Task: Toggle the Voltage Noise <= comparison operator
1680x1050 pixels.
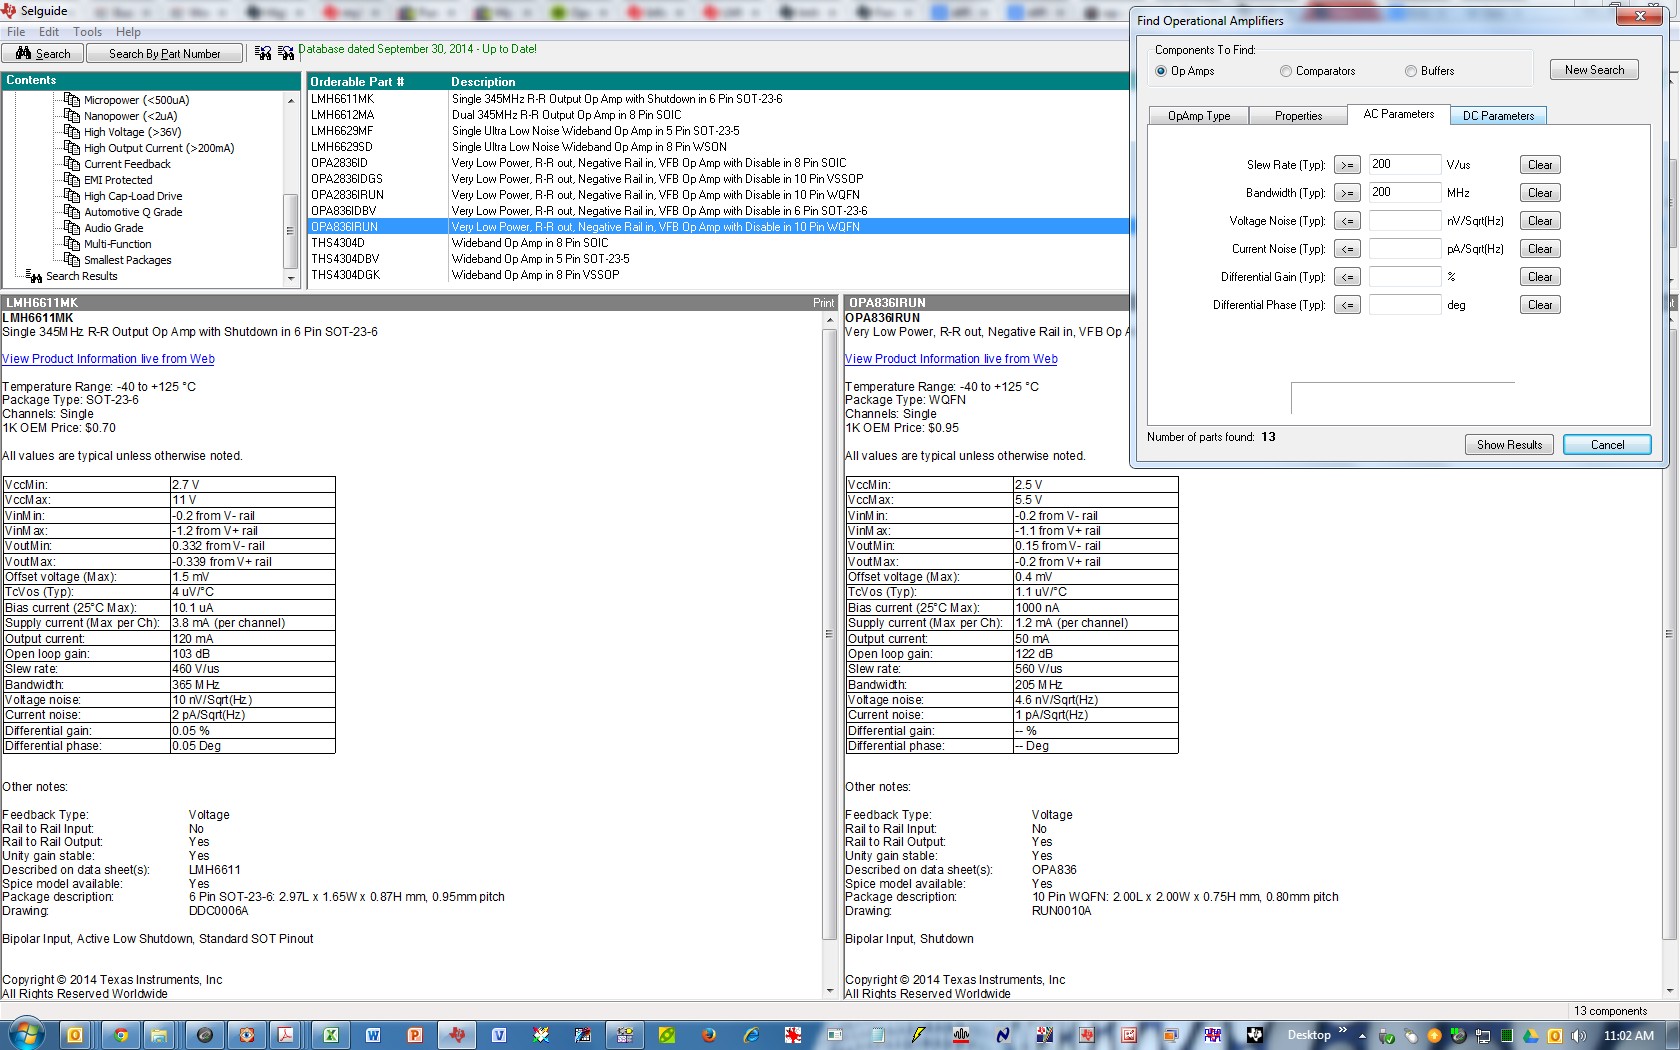Action: [x=1347, y=221]
